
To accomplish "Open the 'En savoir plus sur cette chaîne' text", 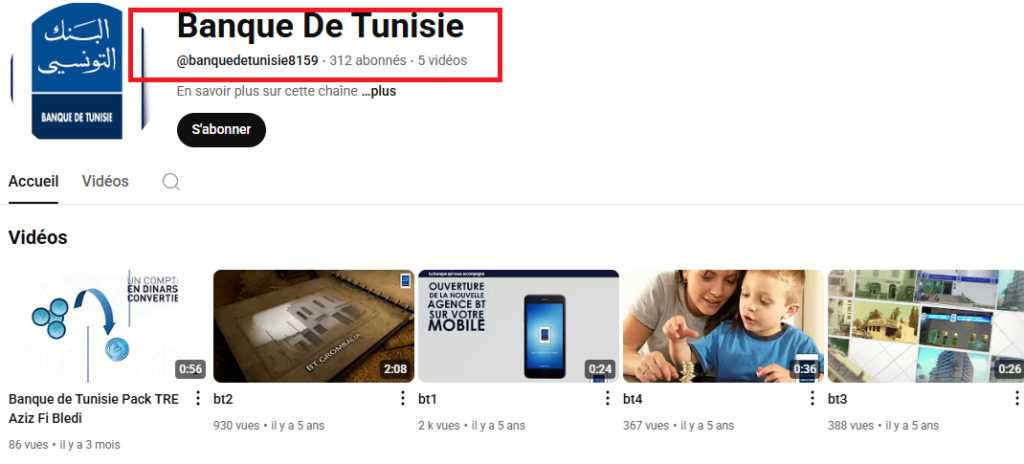I will coord(267,91).
